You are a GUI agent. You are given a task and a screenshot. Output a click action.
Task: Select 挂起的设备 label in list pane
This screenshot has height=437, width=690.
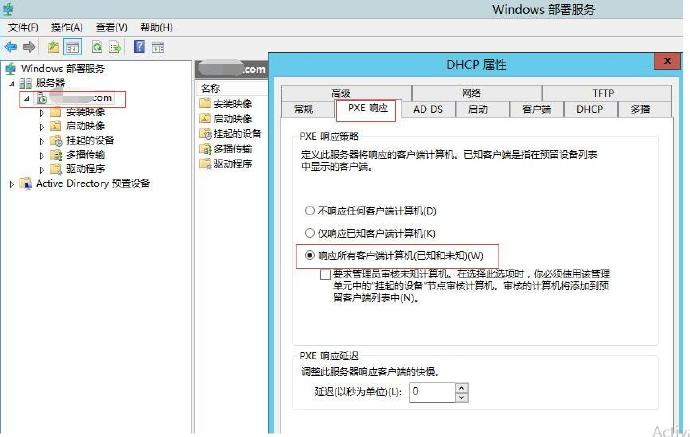(x=237, y=133)
